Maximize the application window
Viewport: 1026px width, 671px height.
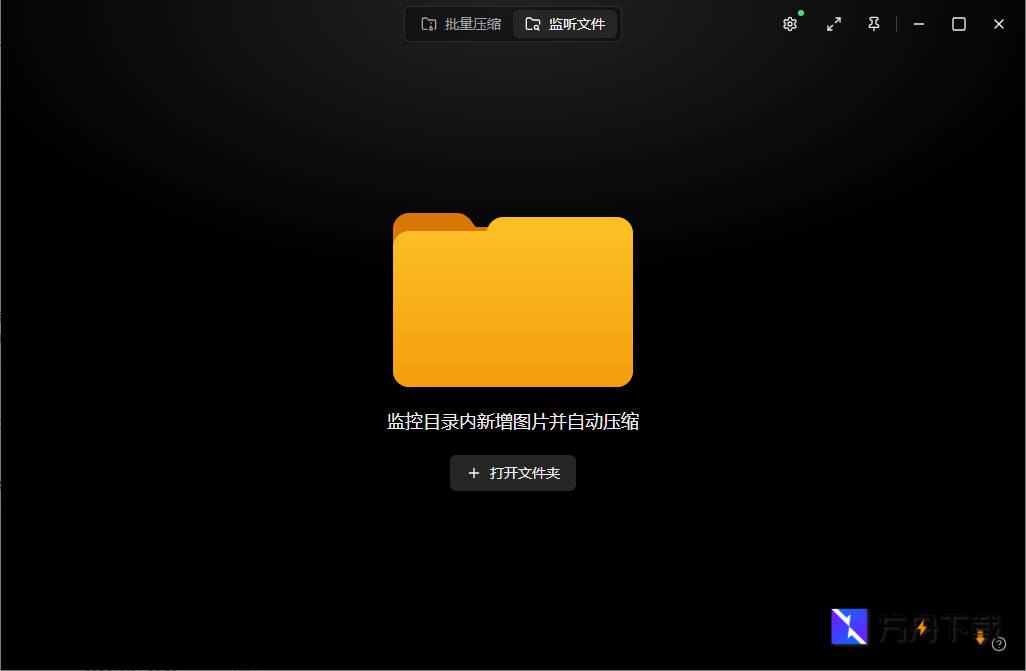click(958, 23)
